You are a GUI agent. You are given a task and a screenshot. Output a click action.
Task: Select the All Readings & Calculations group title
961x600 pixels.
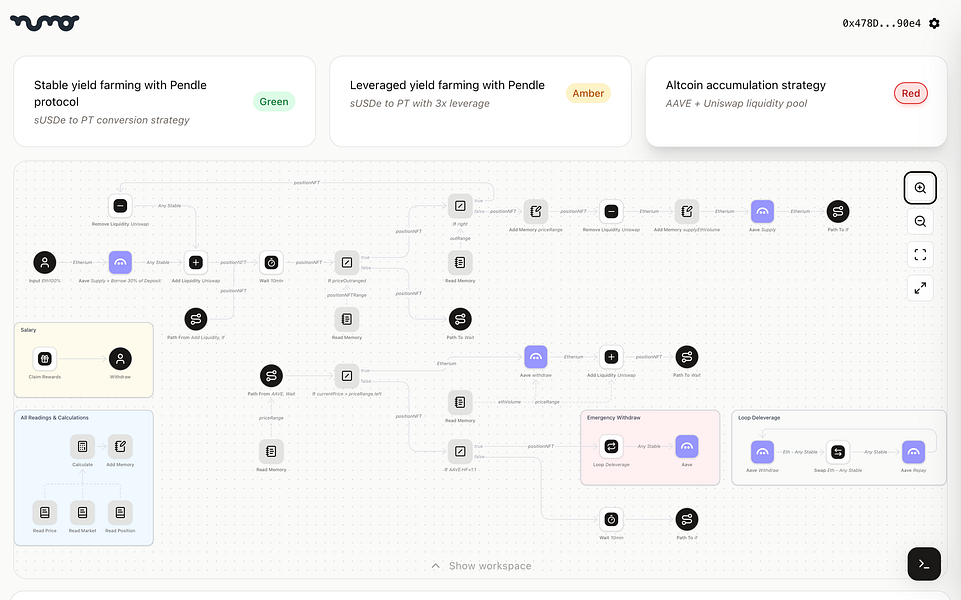[55, 417]
